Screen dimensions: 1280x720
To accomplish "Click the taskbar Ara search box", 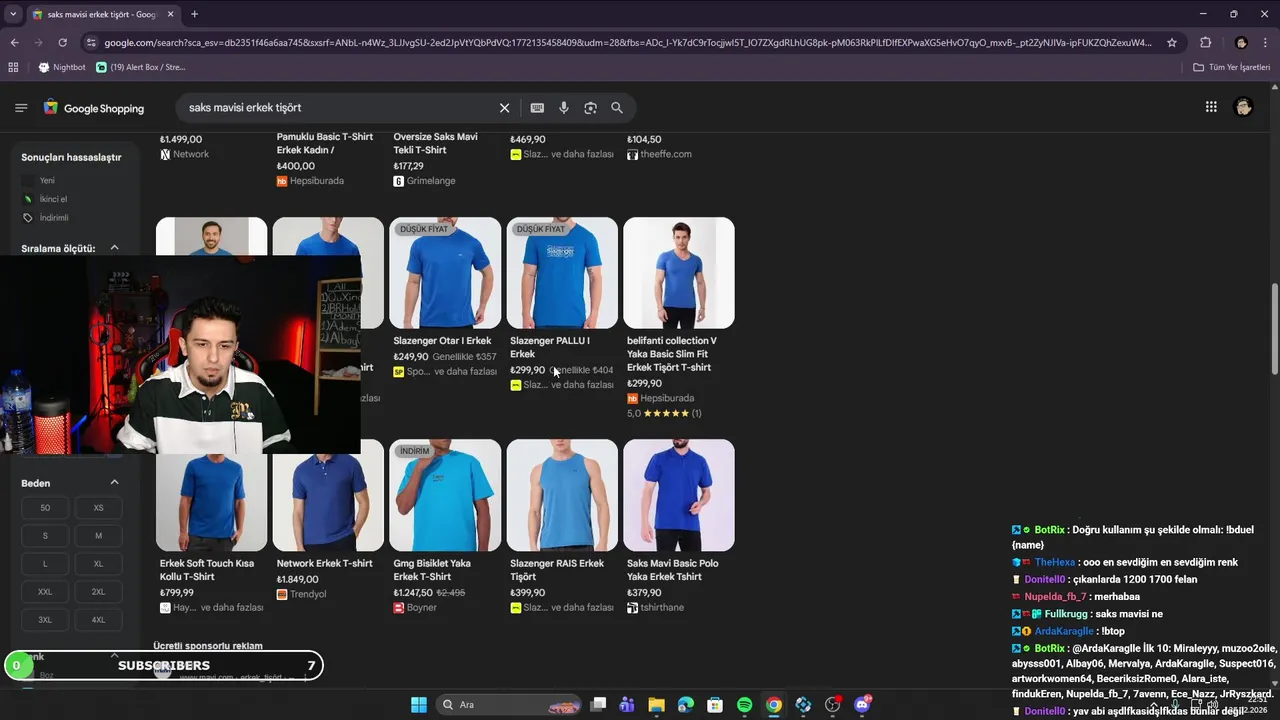I will (509, 705).
